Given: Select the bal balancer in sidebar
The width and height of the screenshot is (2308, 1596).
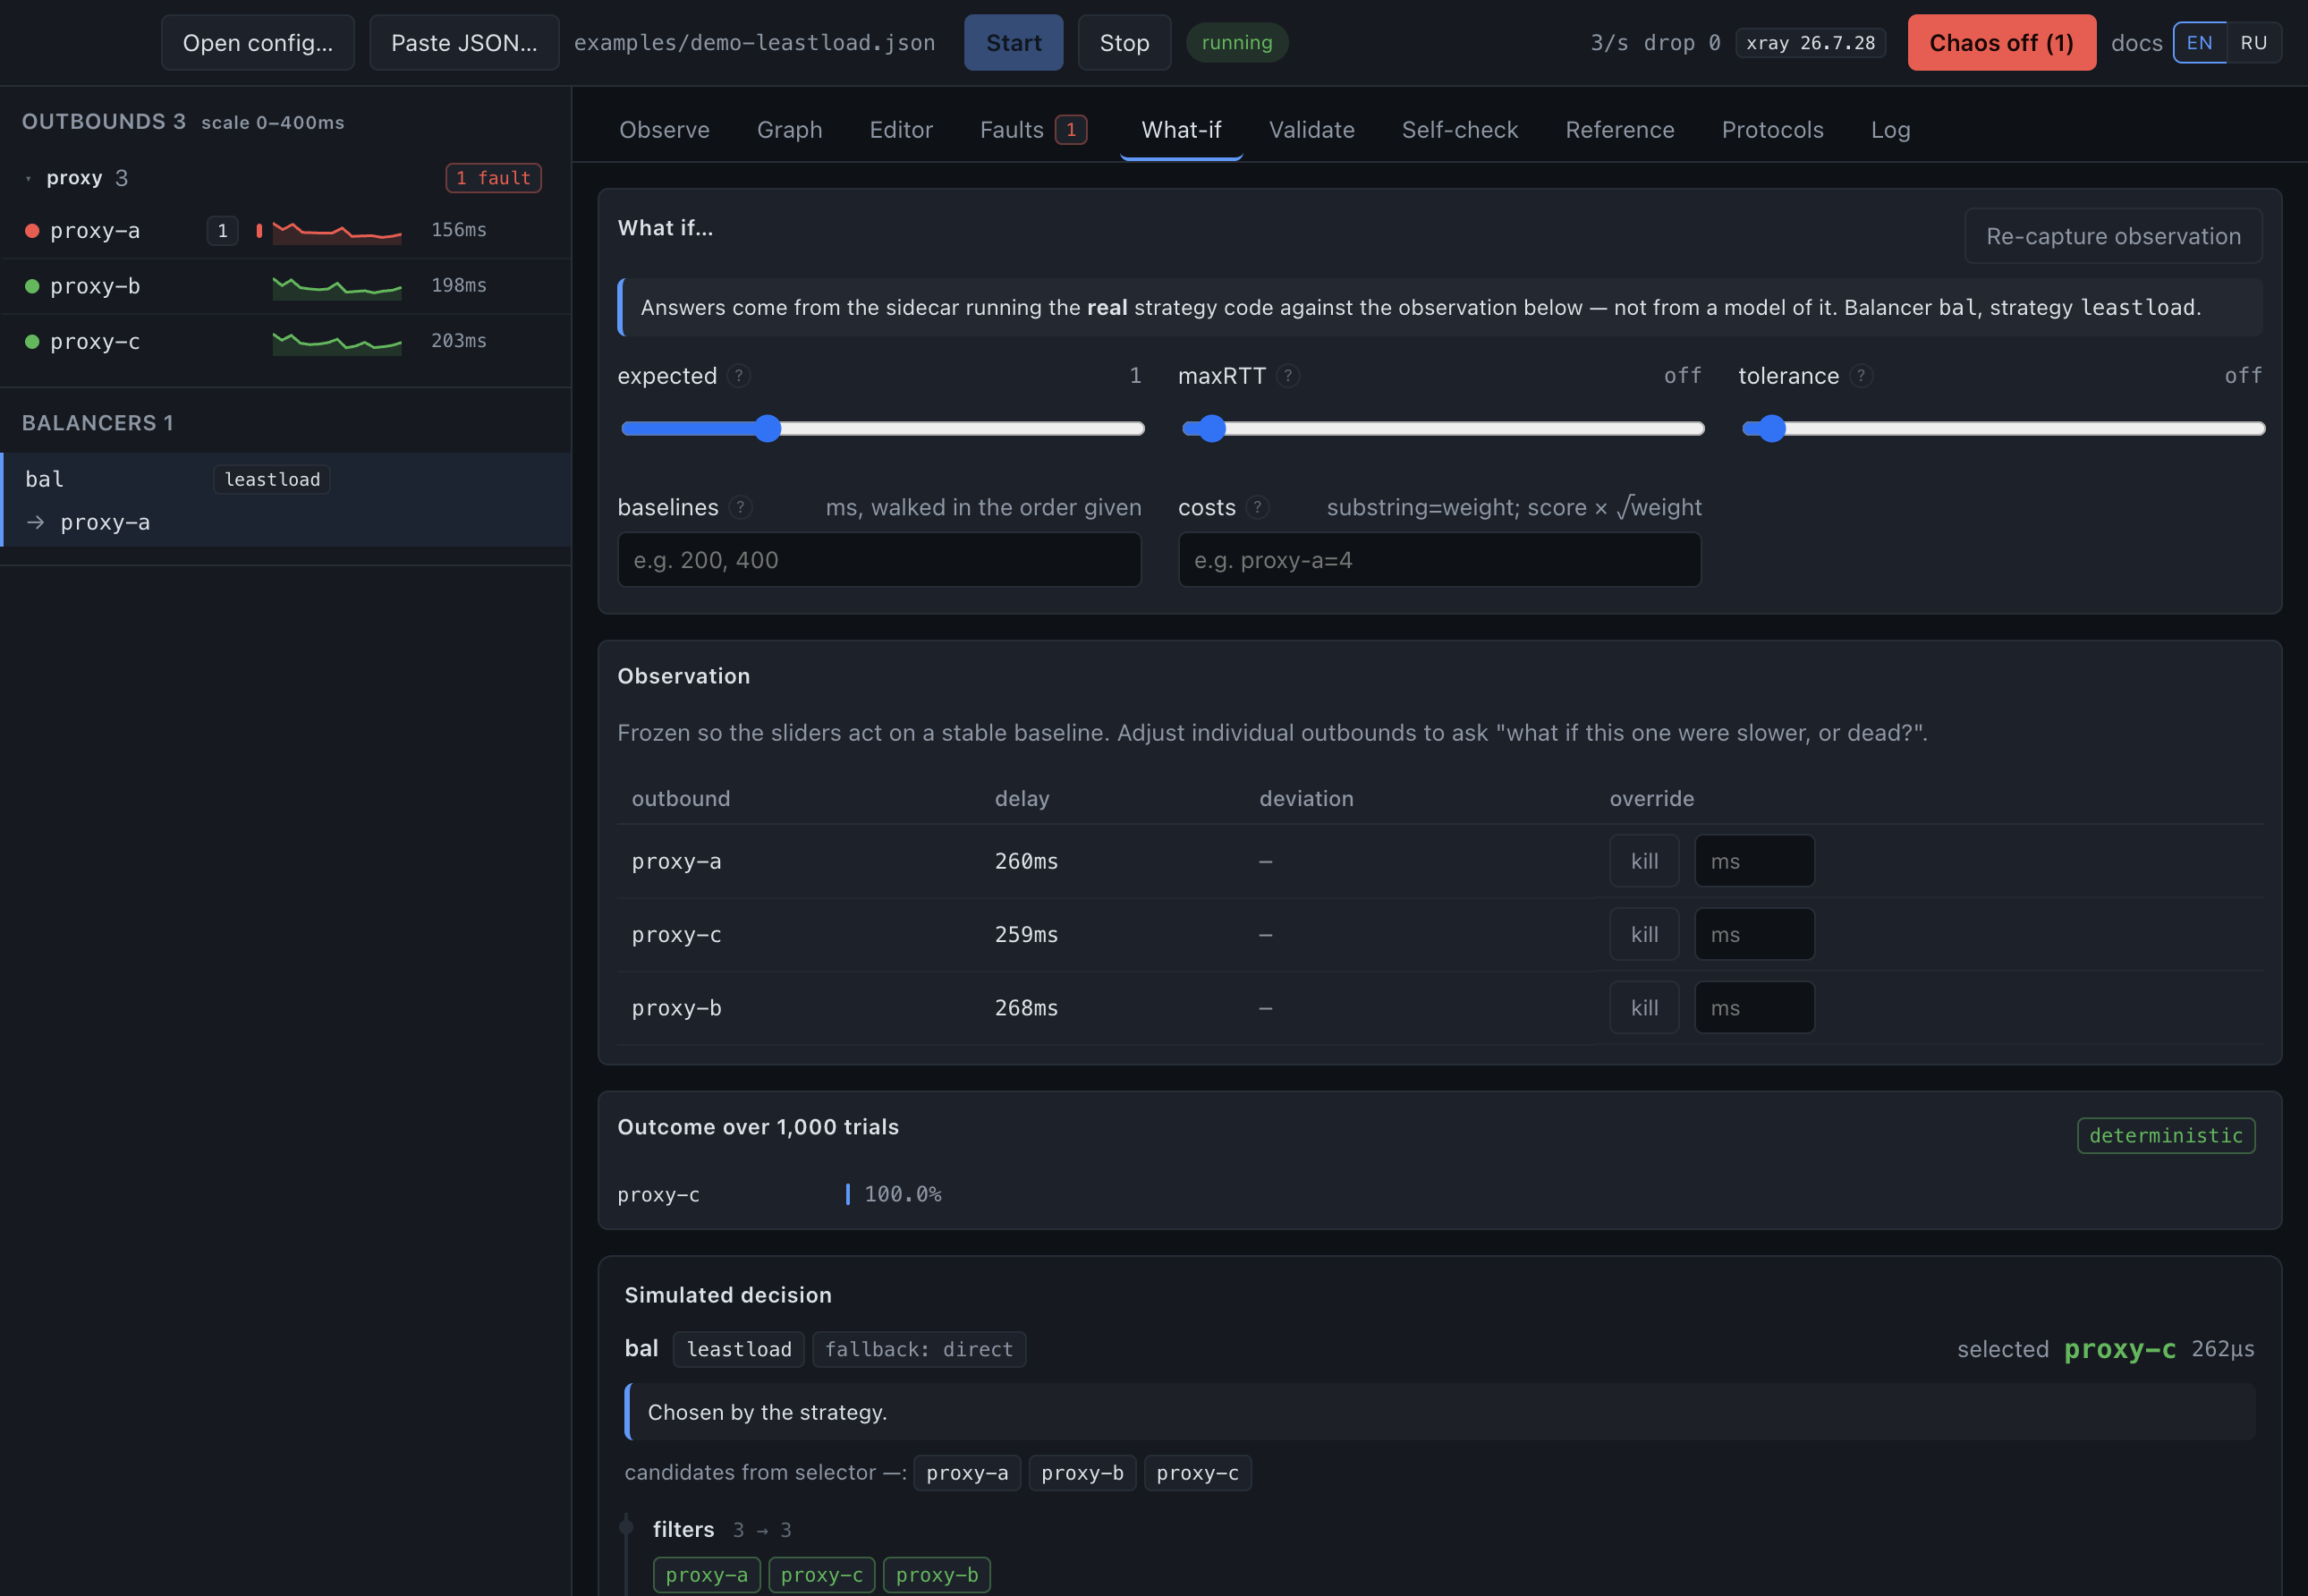Looking at the screenshot, I should tap(286, 500).
